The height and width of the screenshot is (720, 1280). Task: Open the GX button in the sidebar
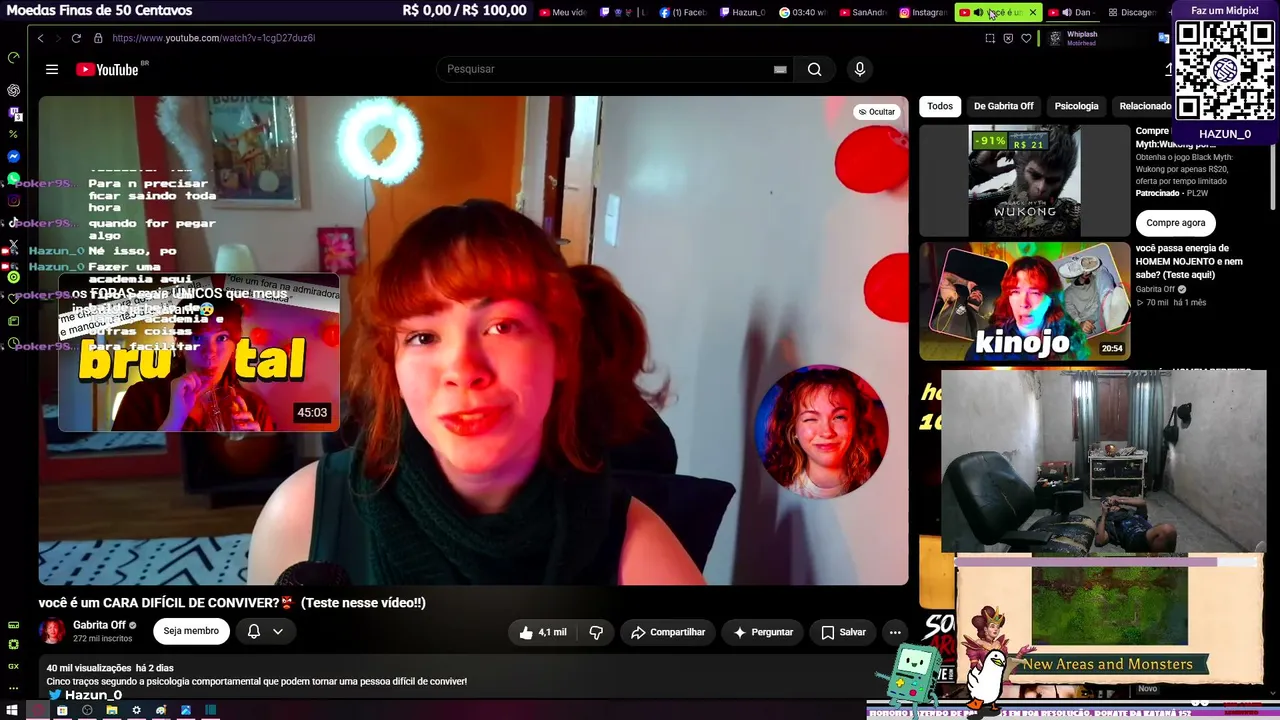pyautogui.click(x=13, y=666)
